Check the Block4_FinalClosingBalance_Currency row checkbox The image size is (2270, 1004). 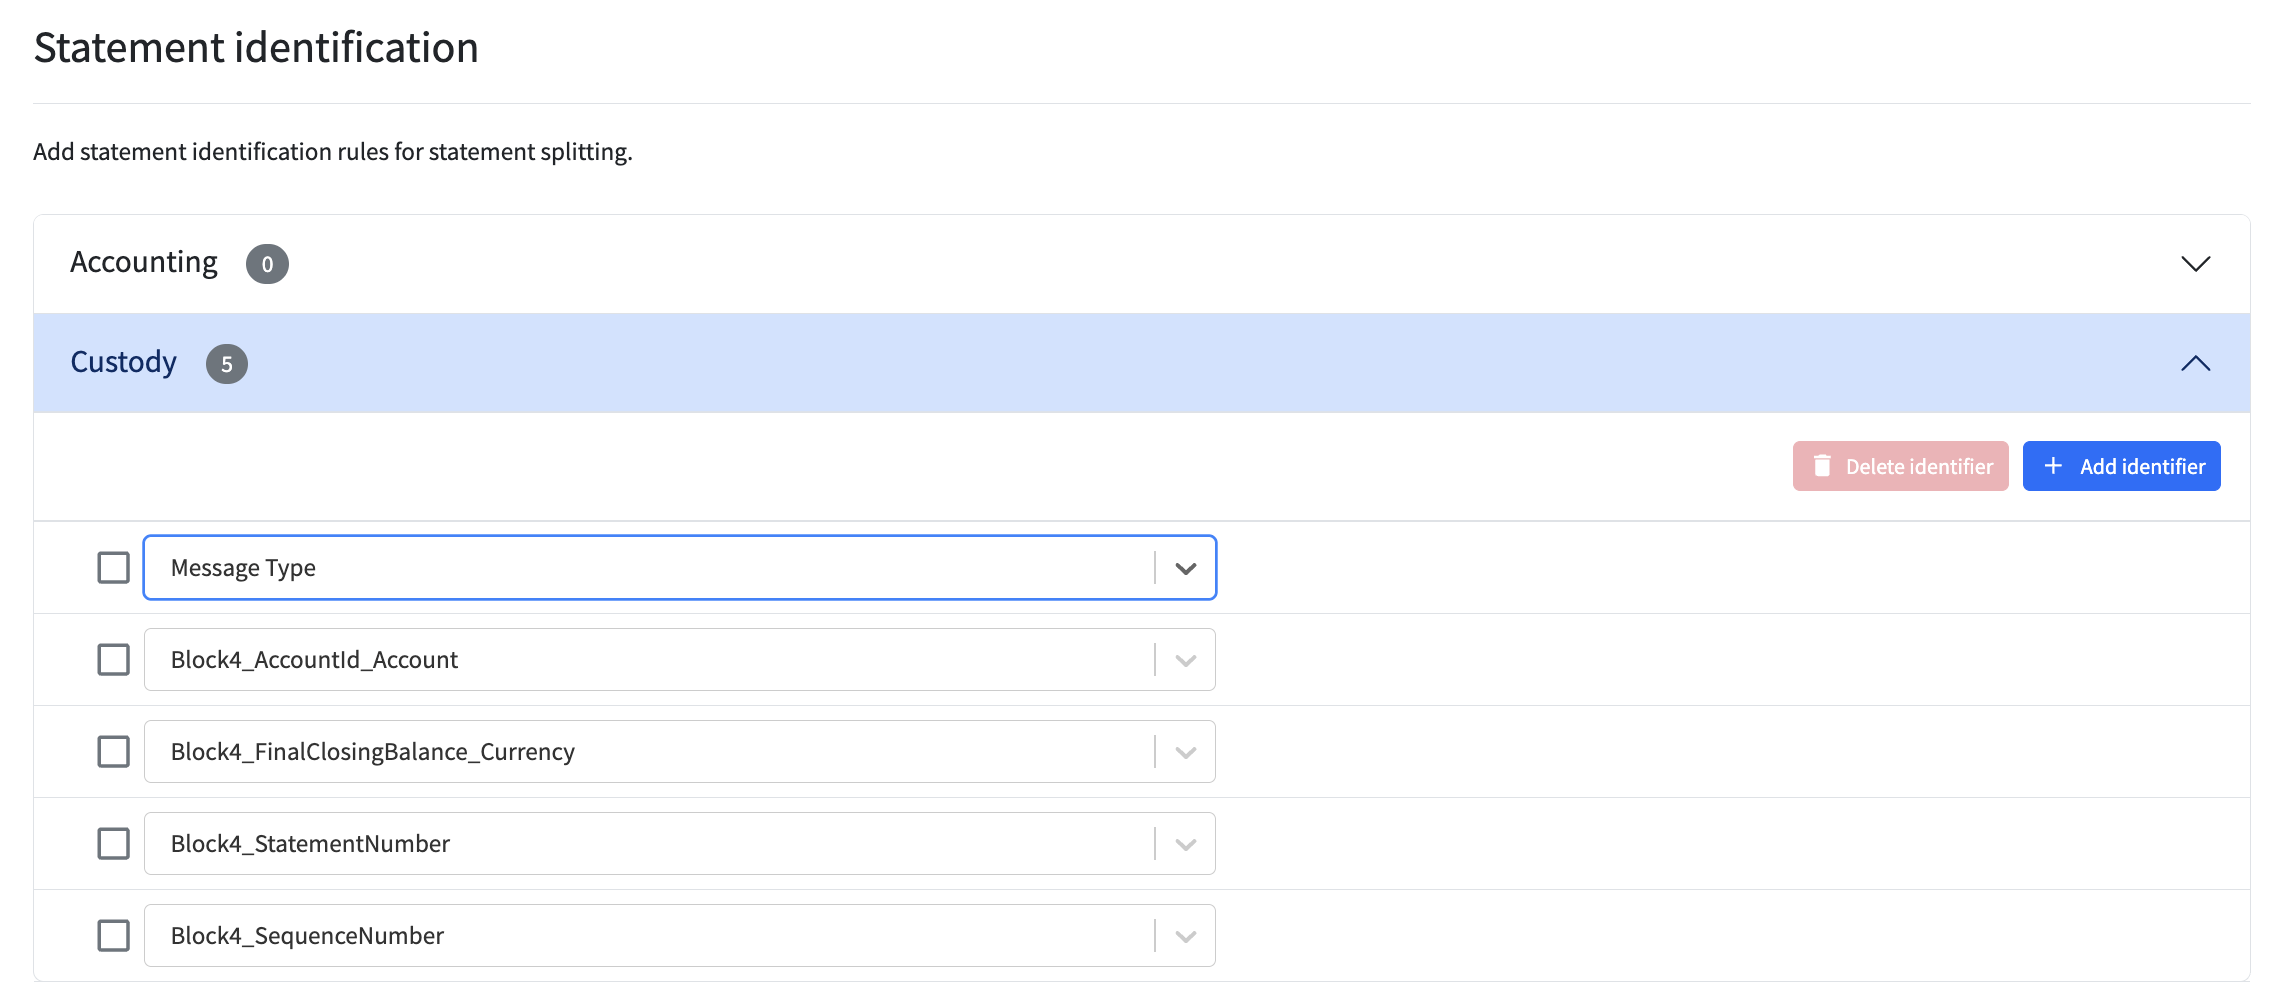click(x=114, y=752)
